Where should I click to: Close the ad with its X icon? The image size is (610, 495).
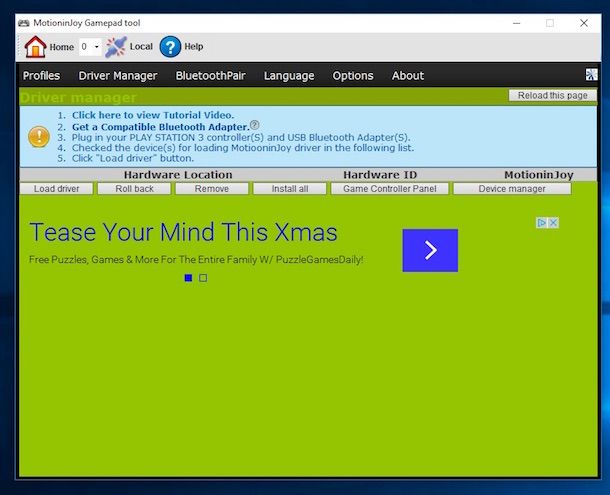tap(553, 223)
